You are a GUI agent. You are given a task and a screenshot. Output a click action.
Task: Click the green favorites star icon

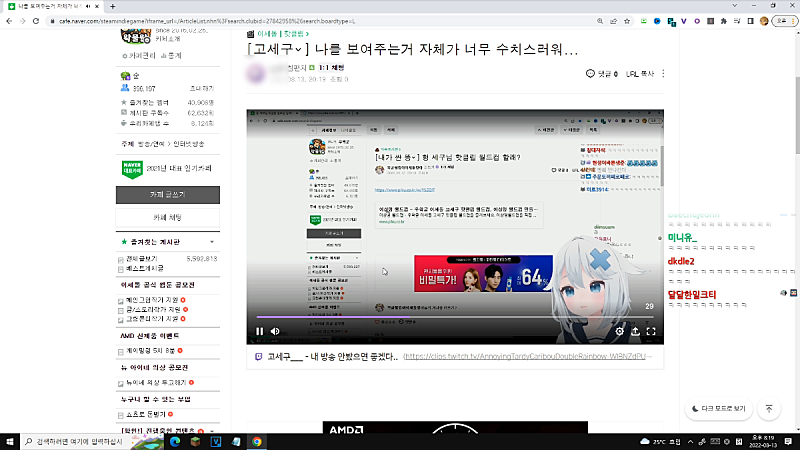[124, 242]
